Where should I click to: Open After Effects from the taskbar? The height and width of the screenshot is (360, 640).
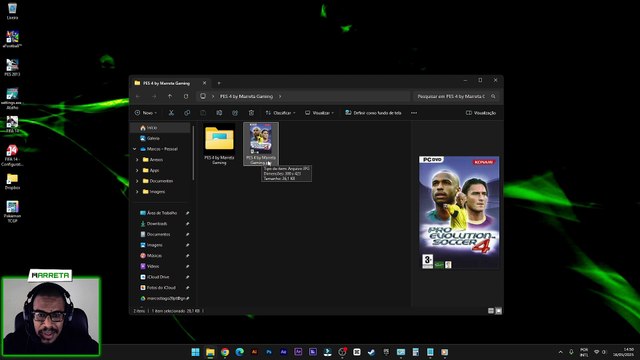click(283, 352)
